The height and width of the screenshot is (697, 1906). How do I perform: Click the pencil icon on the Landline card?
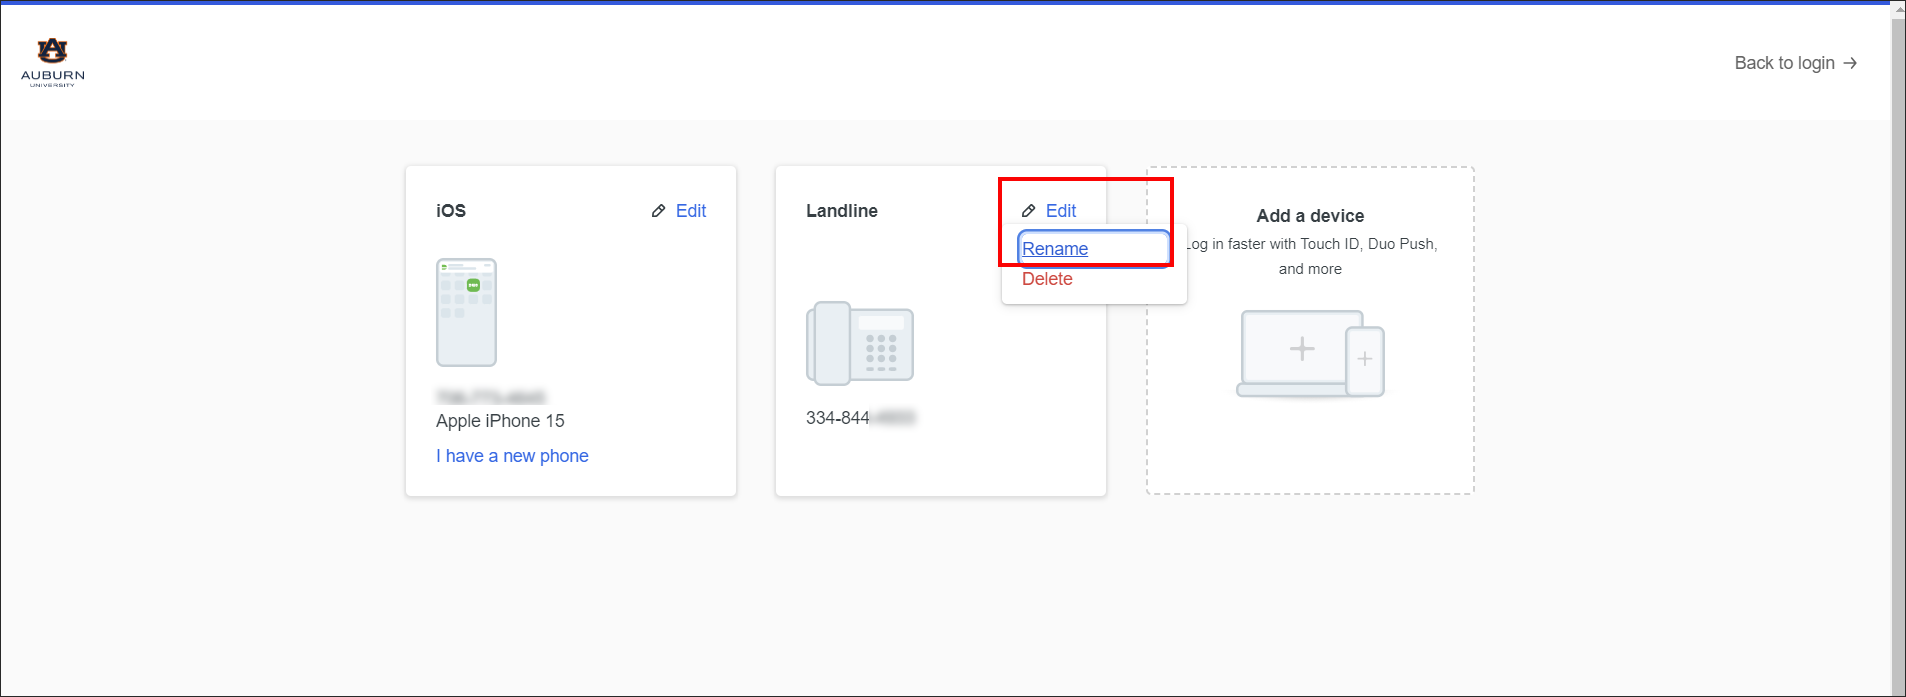[1028, 211]
